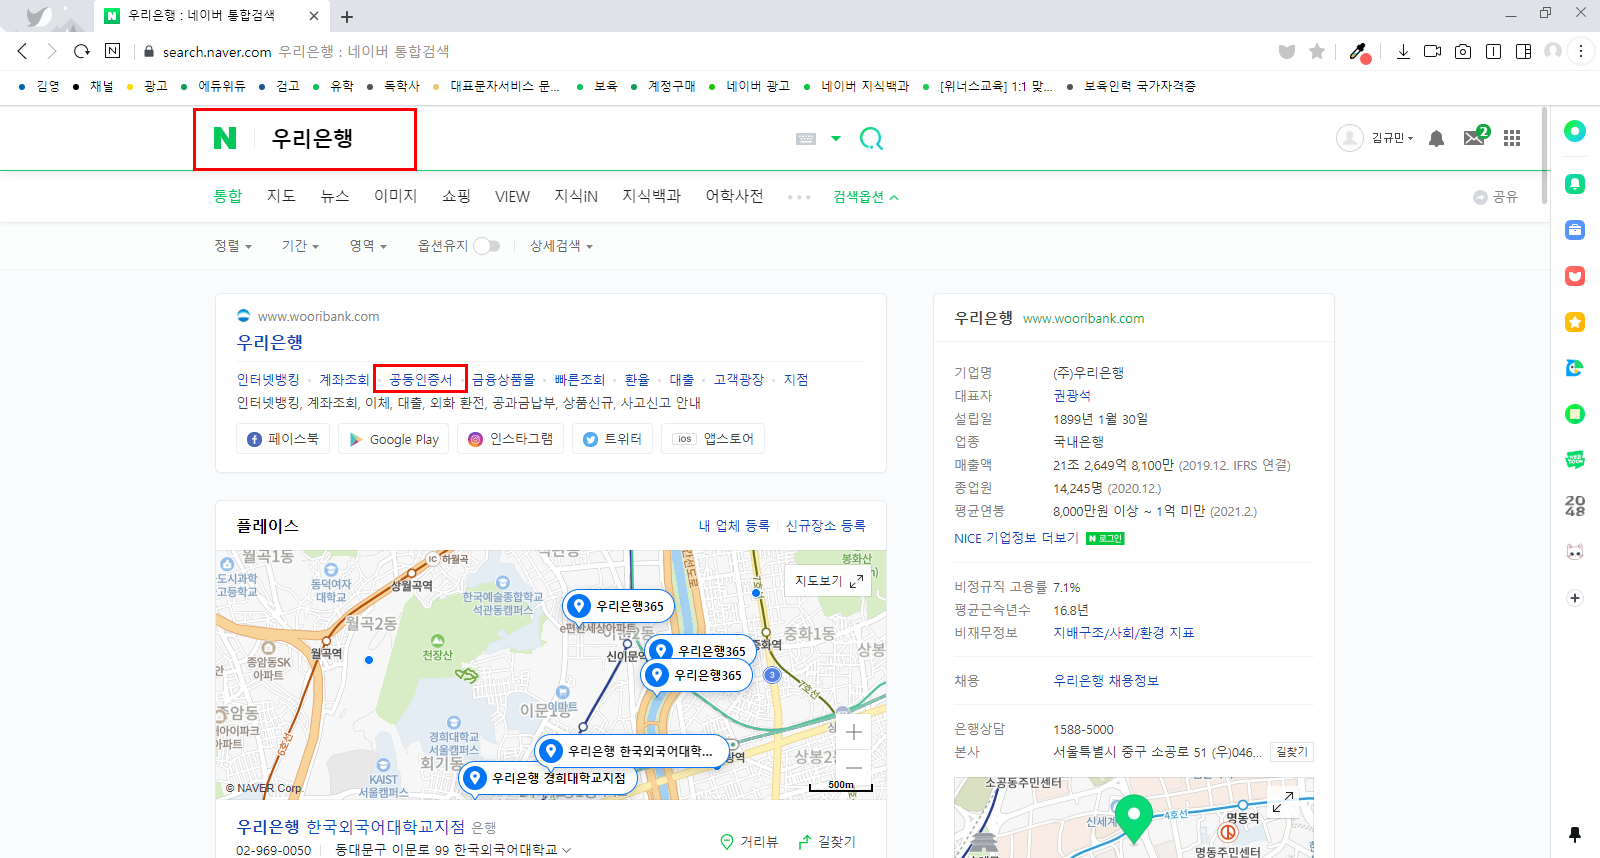1600x858 pixels.
Task: Open the 빠른조회 link
Action: pyautogui.click(x=580, y=380)
